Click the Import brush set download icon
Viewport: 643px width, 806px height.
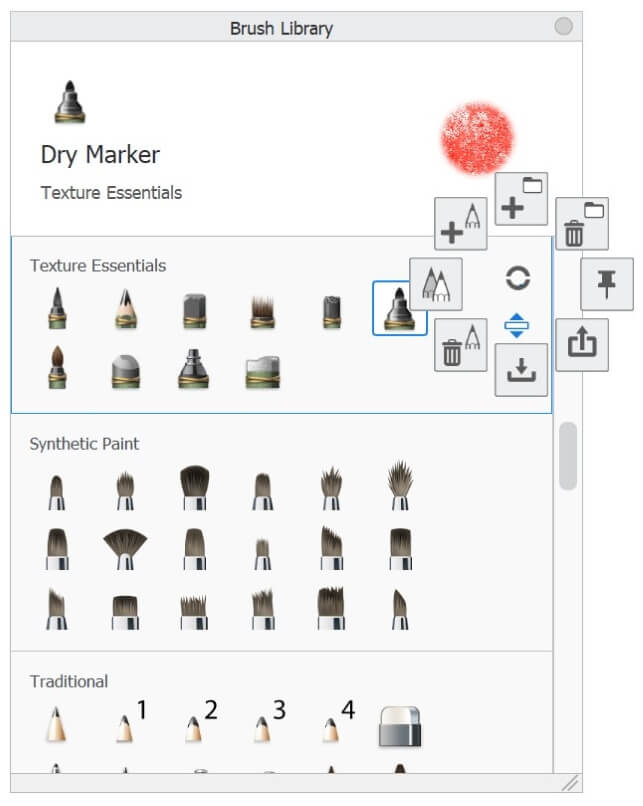(521, 370)
